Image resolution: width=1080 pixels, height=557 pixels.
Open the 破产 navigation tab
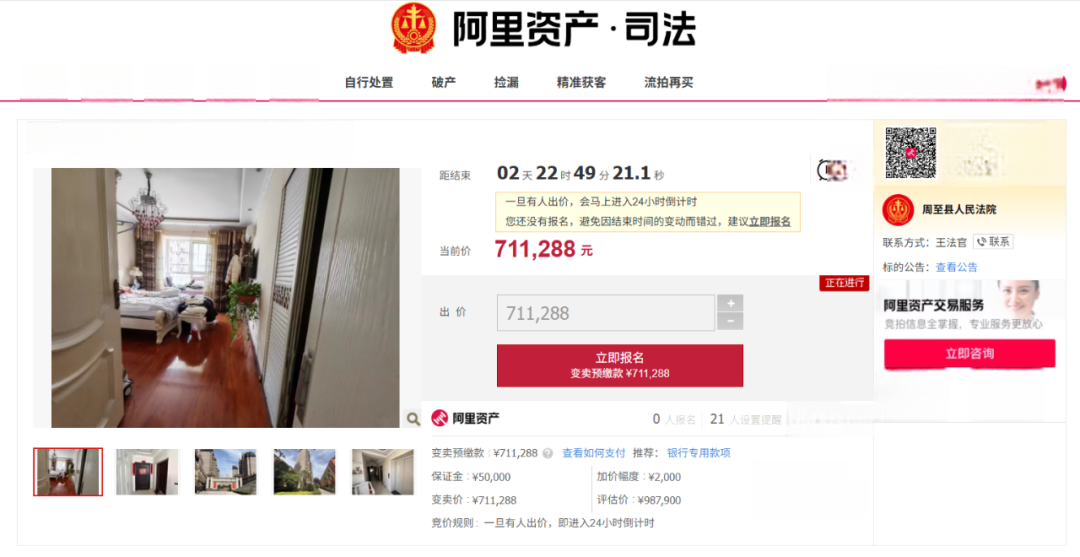[x=444, y=83]
